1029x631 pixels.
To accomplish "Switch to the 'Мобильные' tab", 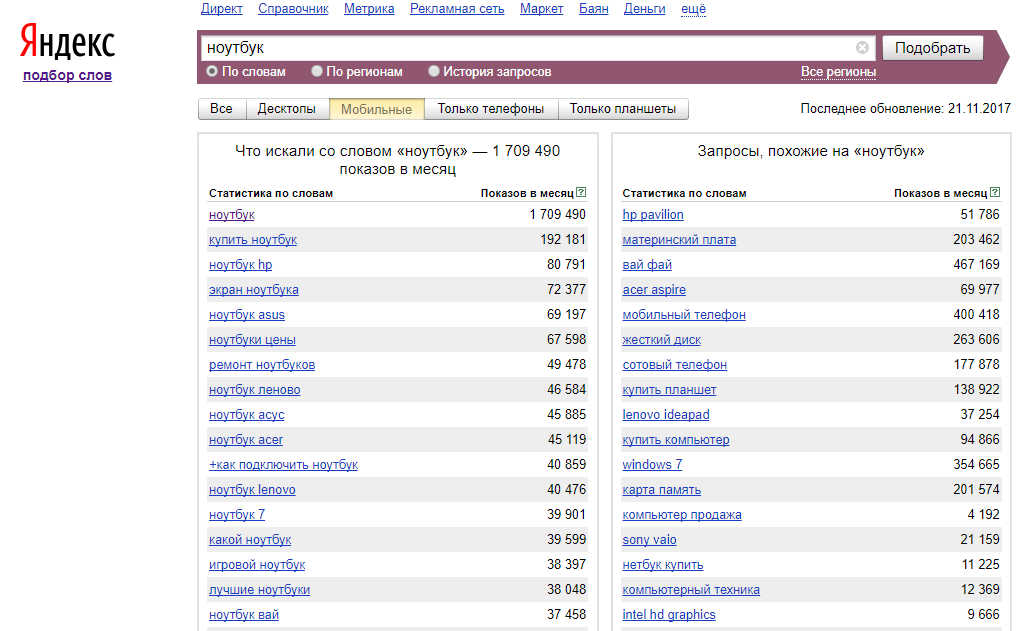I will pos(377,109).
